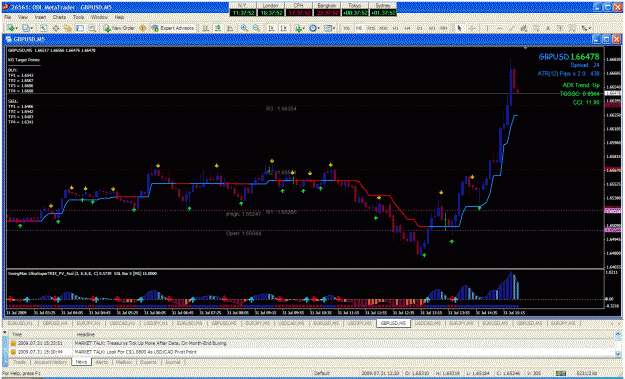
Task: Expand the Templates dropdown arrow
Action: [334, 28]
